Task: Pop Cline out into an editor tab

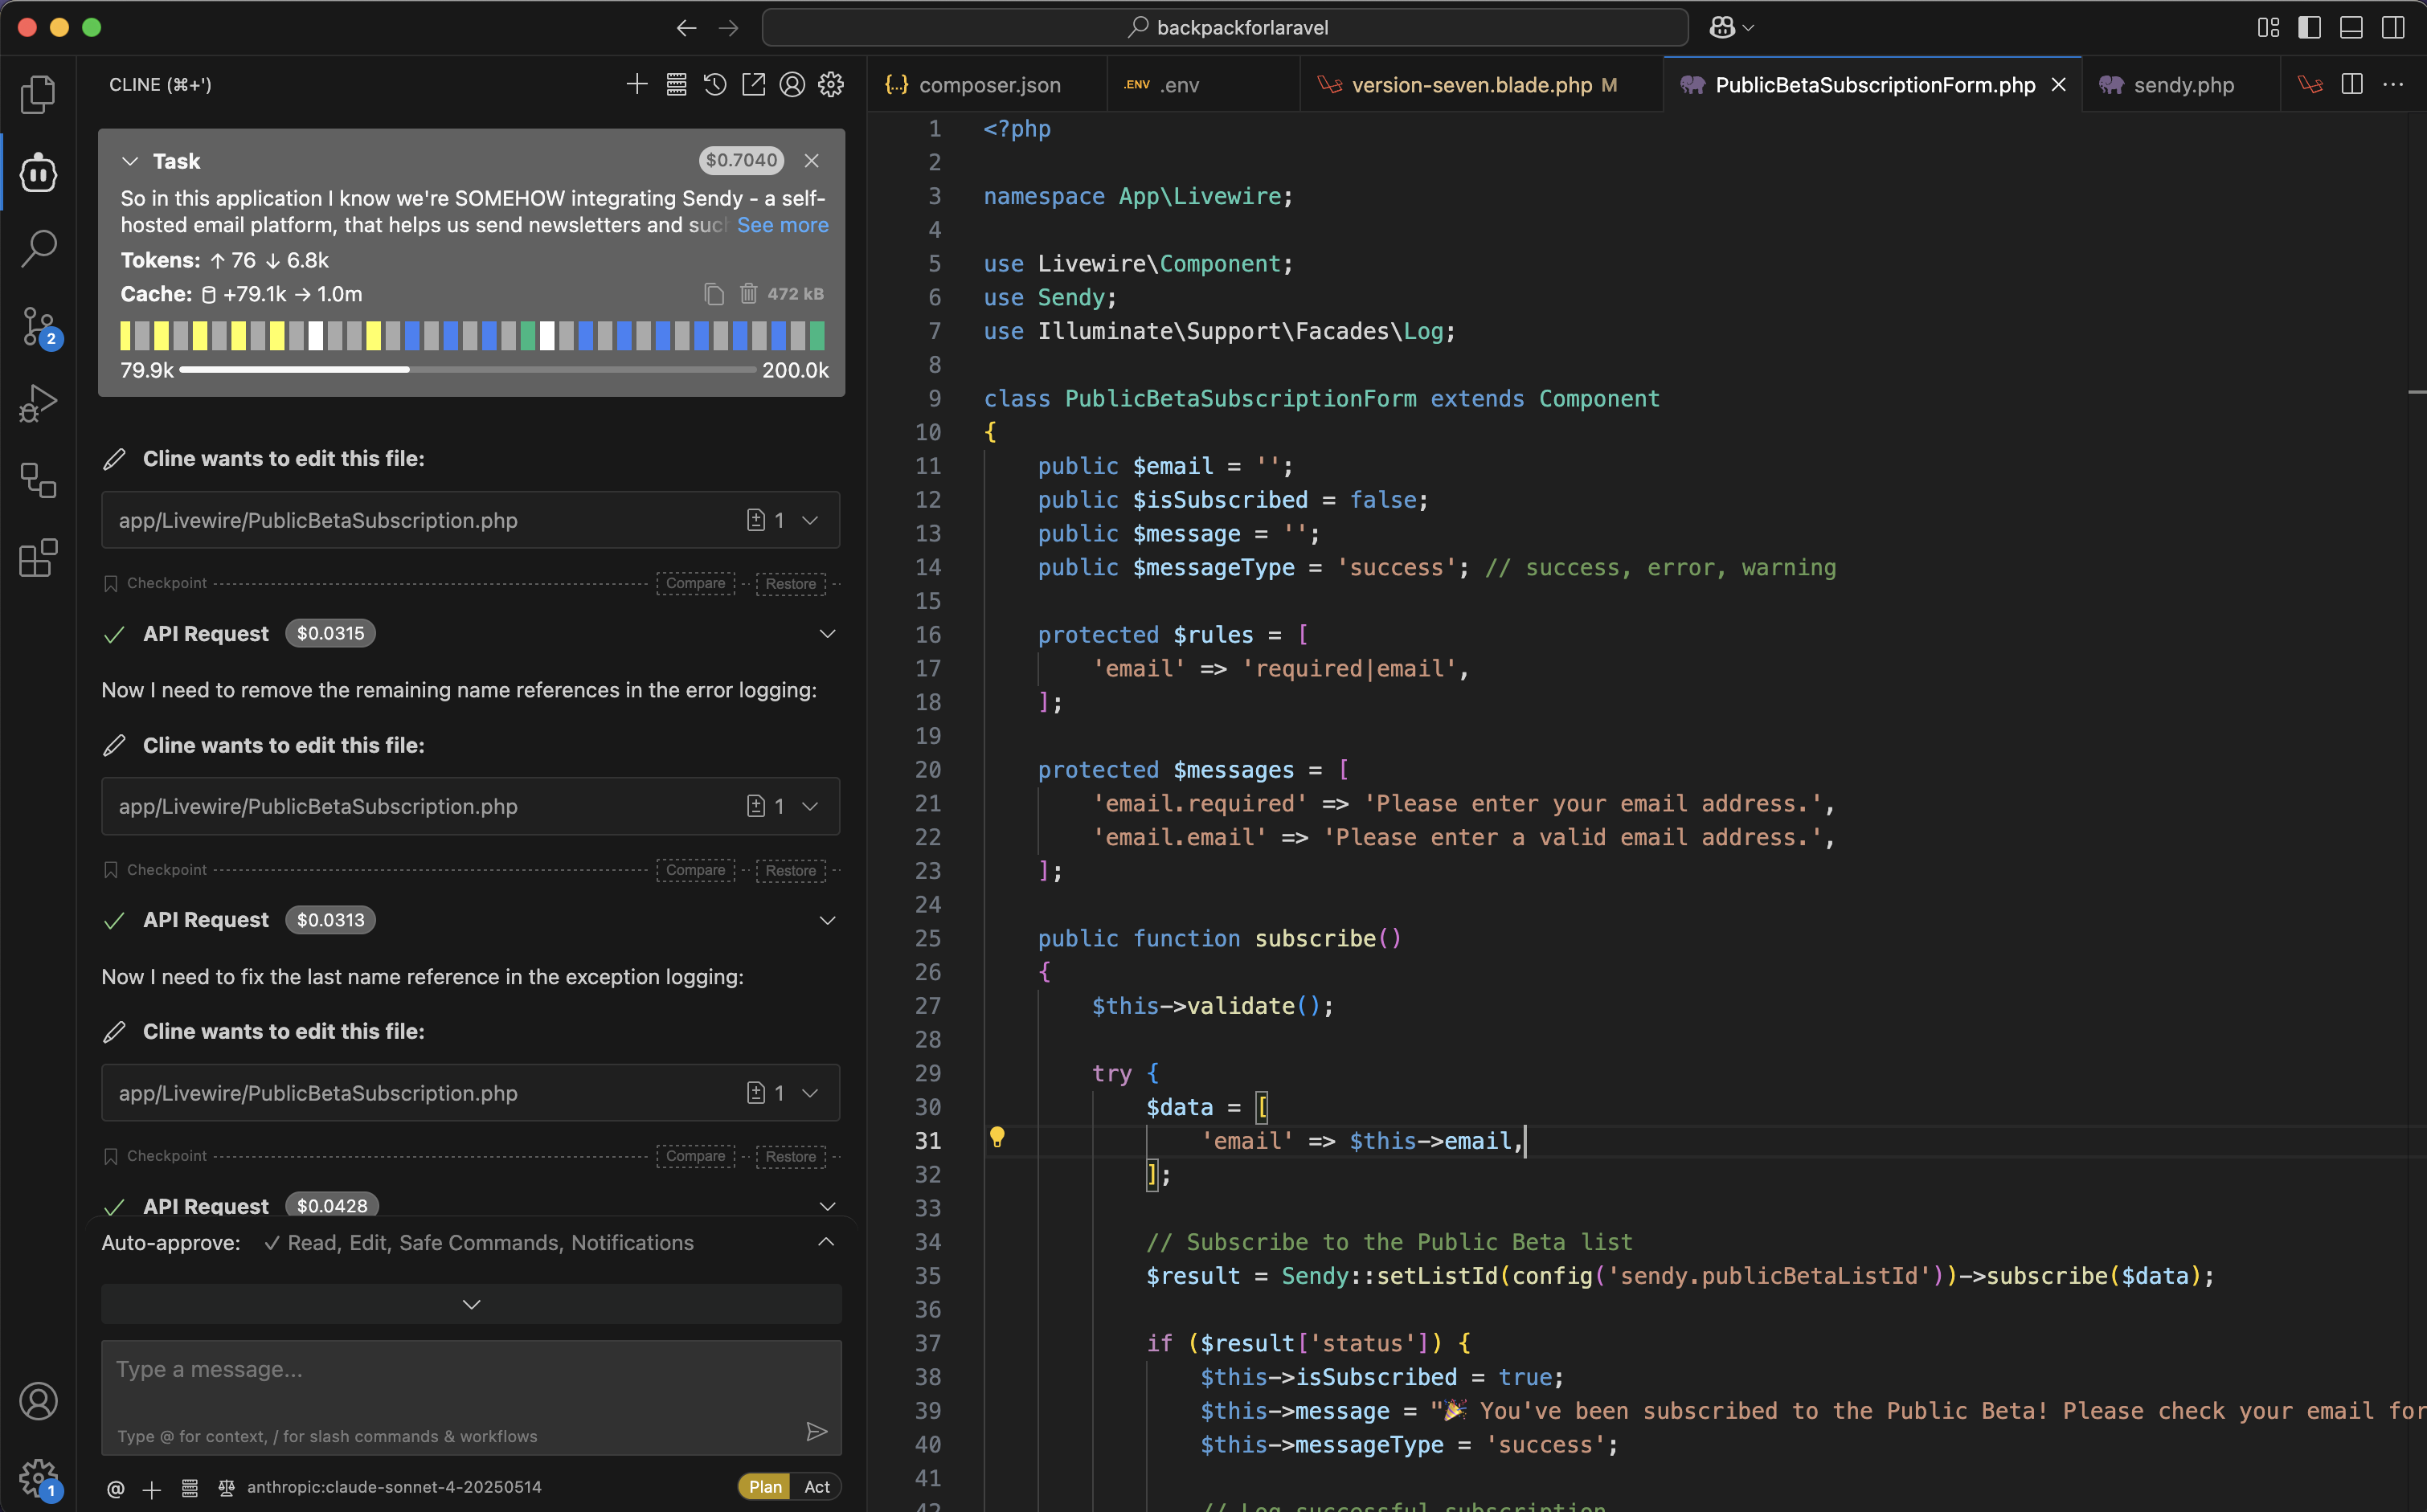Action: point(754,85)
